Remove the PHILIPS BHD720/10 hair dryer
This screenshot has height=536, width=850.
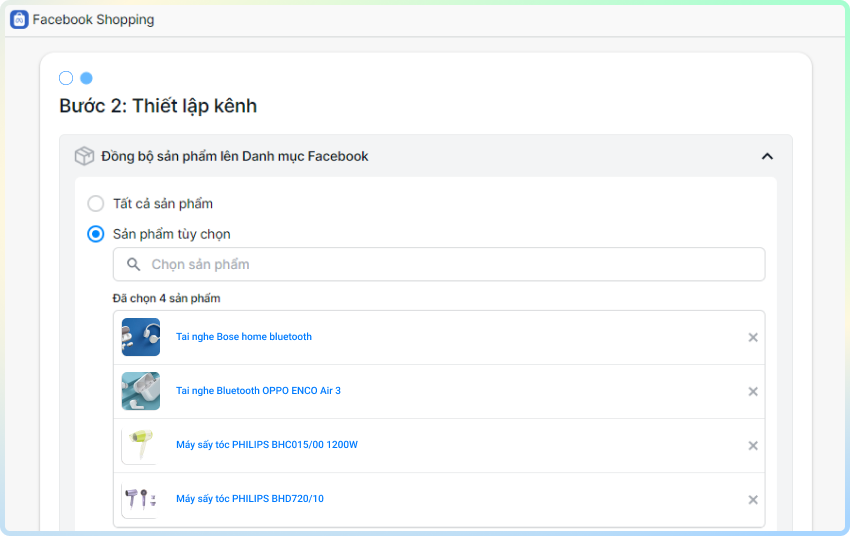(753, 499)
